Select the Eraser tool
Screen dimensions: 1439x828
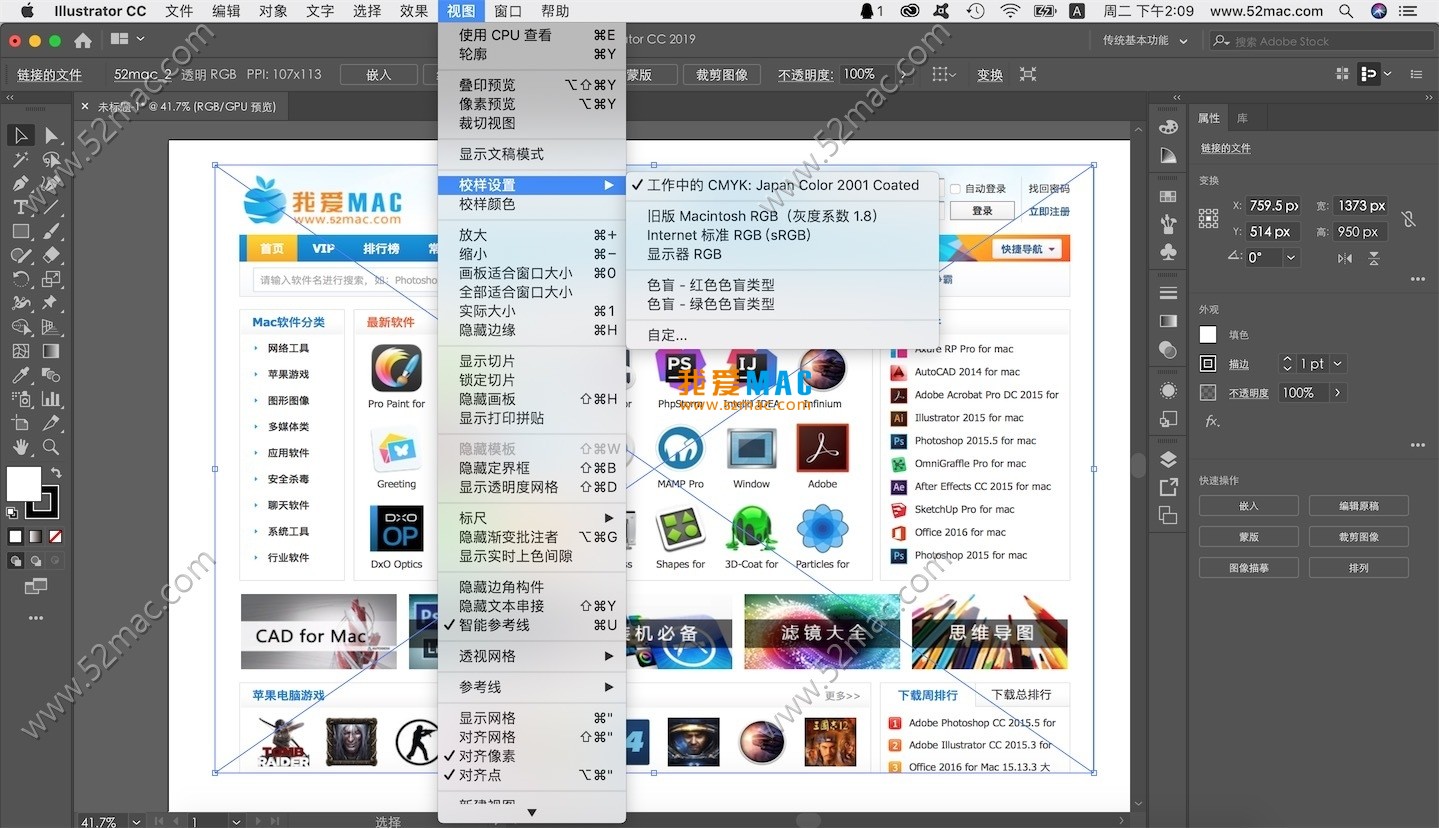pyautogui.click(x=51, y=255)
